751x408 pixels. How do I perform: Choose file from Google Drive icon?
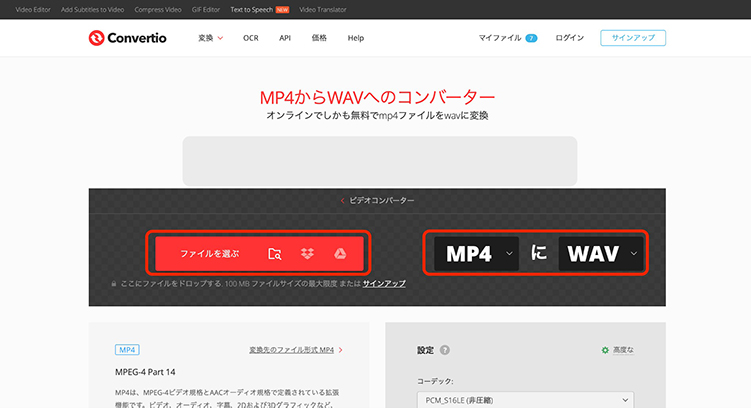pos(340,254)
